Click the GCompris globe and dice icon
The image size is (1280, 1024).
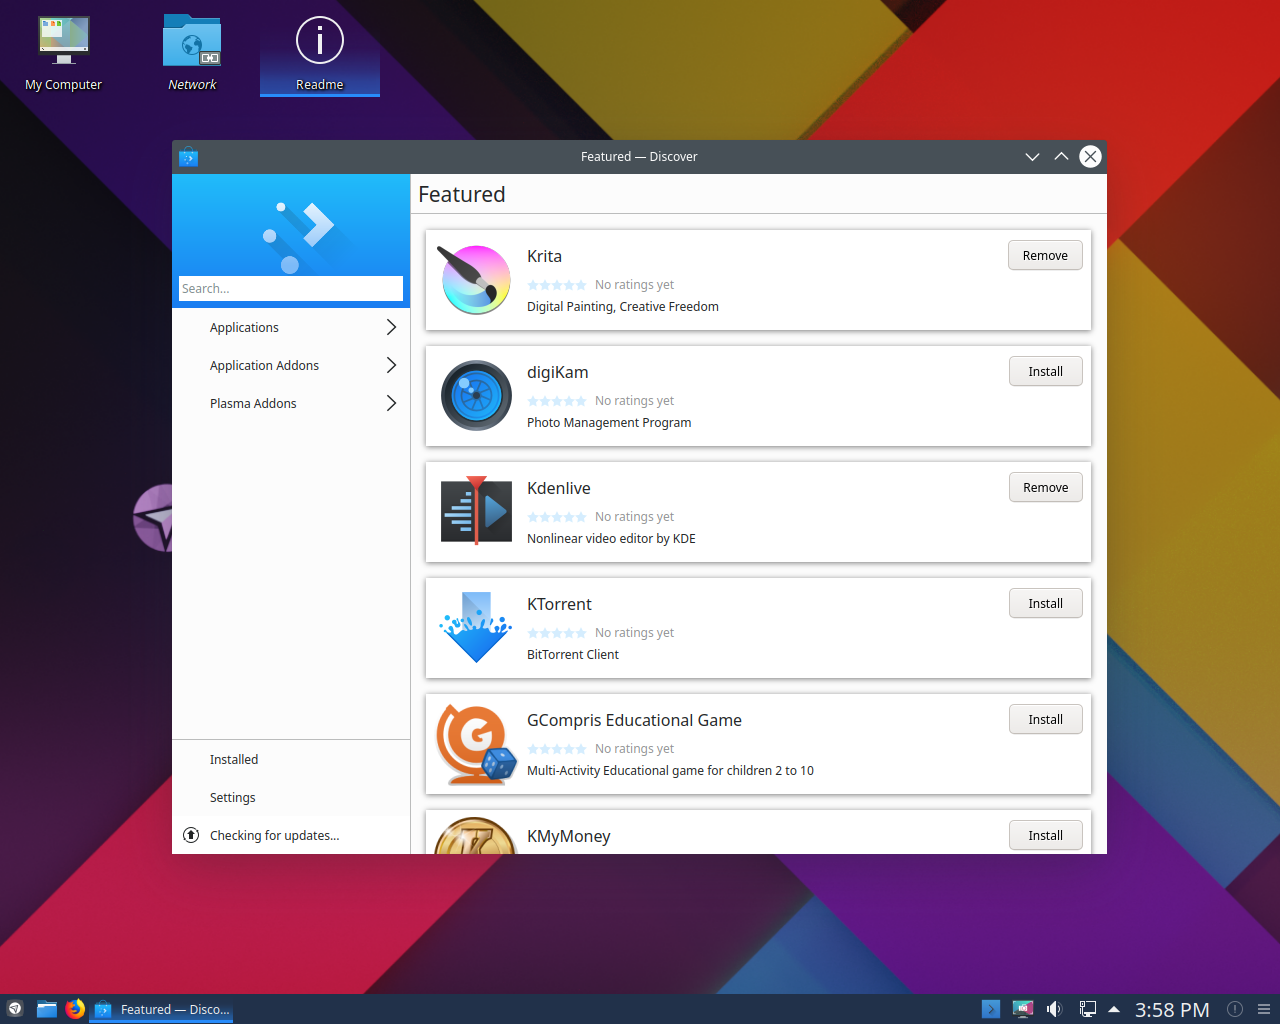coord(476,743)
